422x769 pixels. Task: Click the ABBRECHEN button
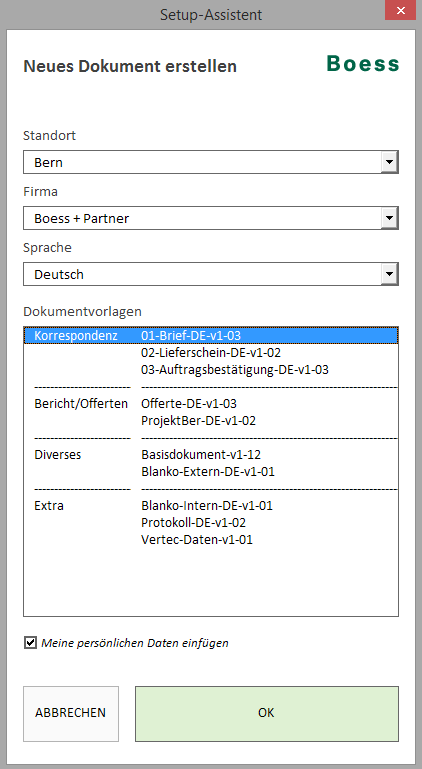click(x=71, y=713)
